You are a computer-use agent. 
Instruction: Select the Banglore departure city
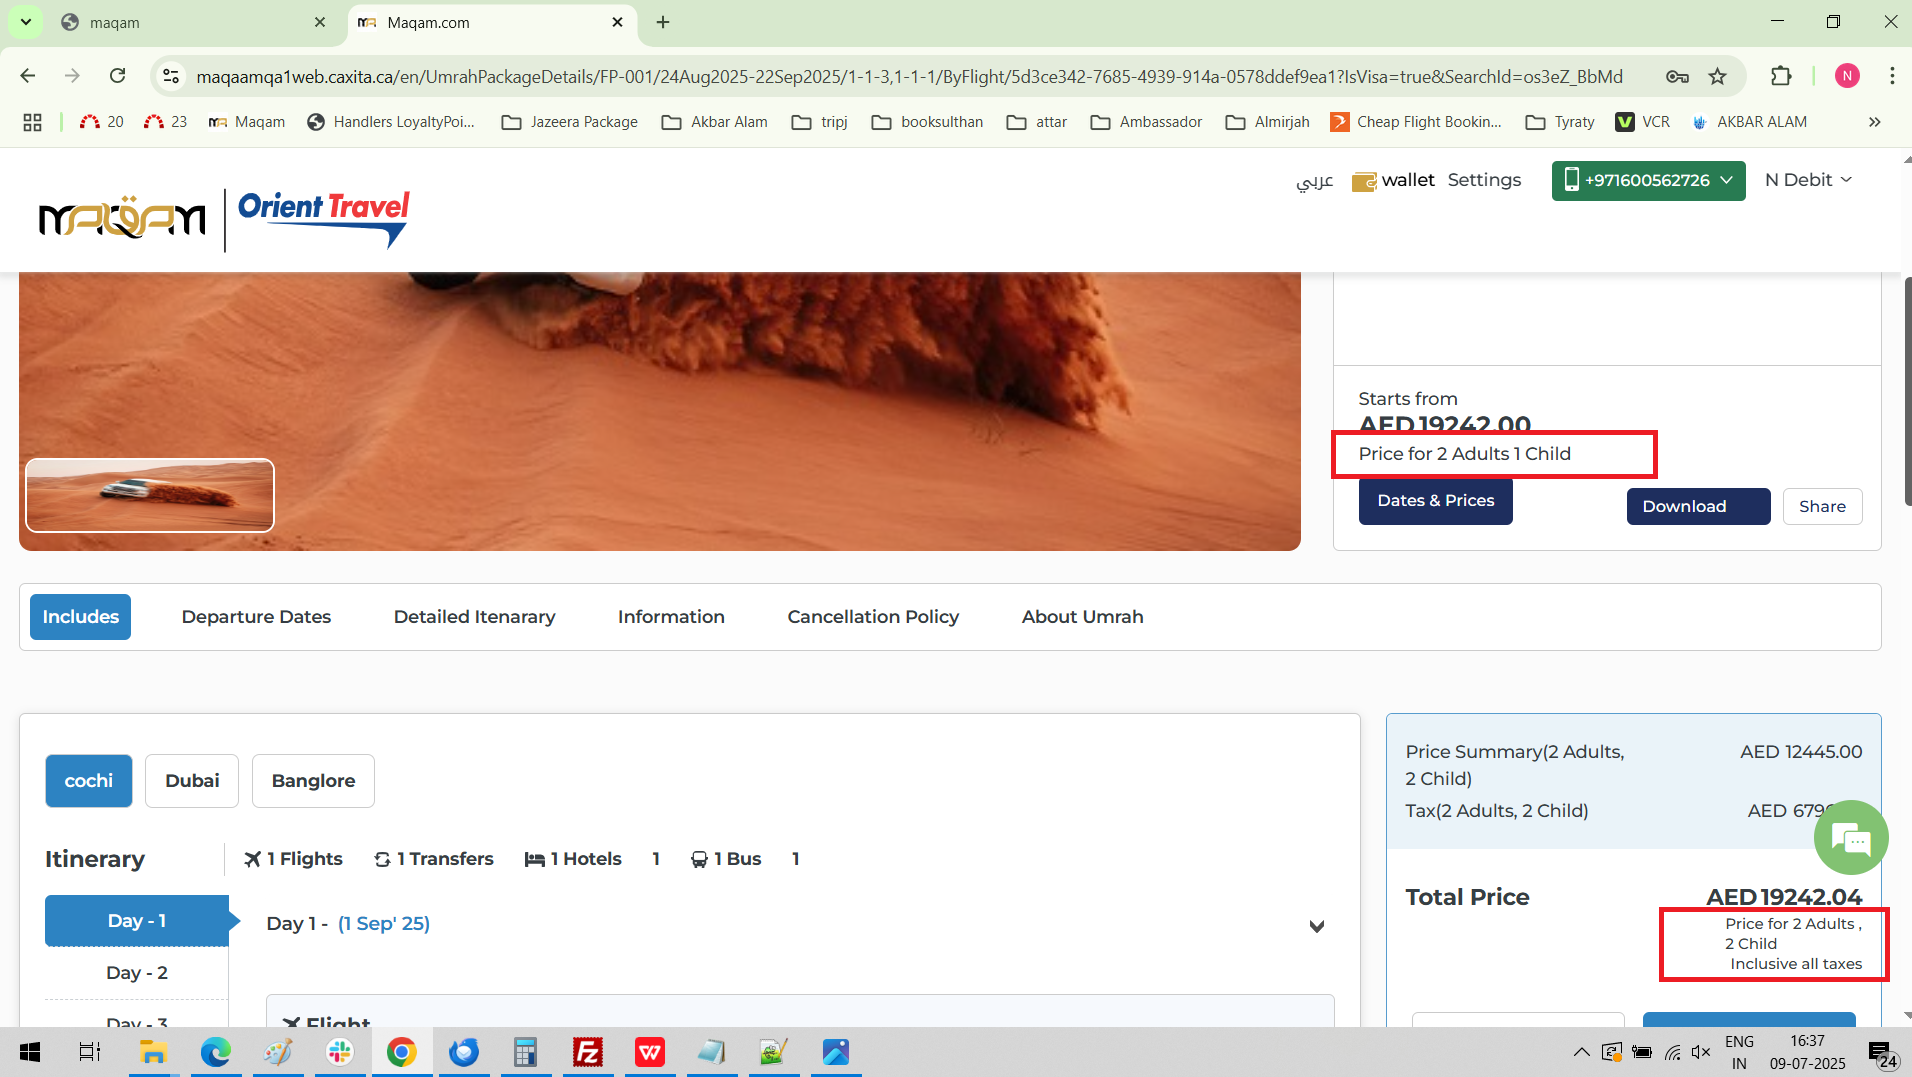click(x=313, y=781)
